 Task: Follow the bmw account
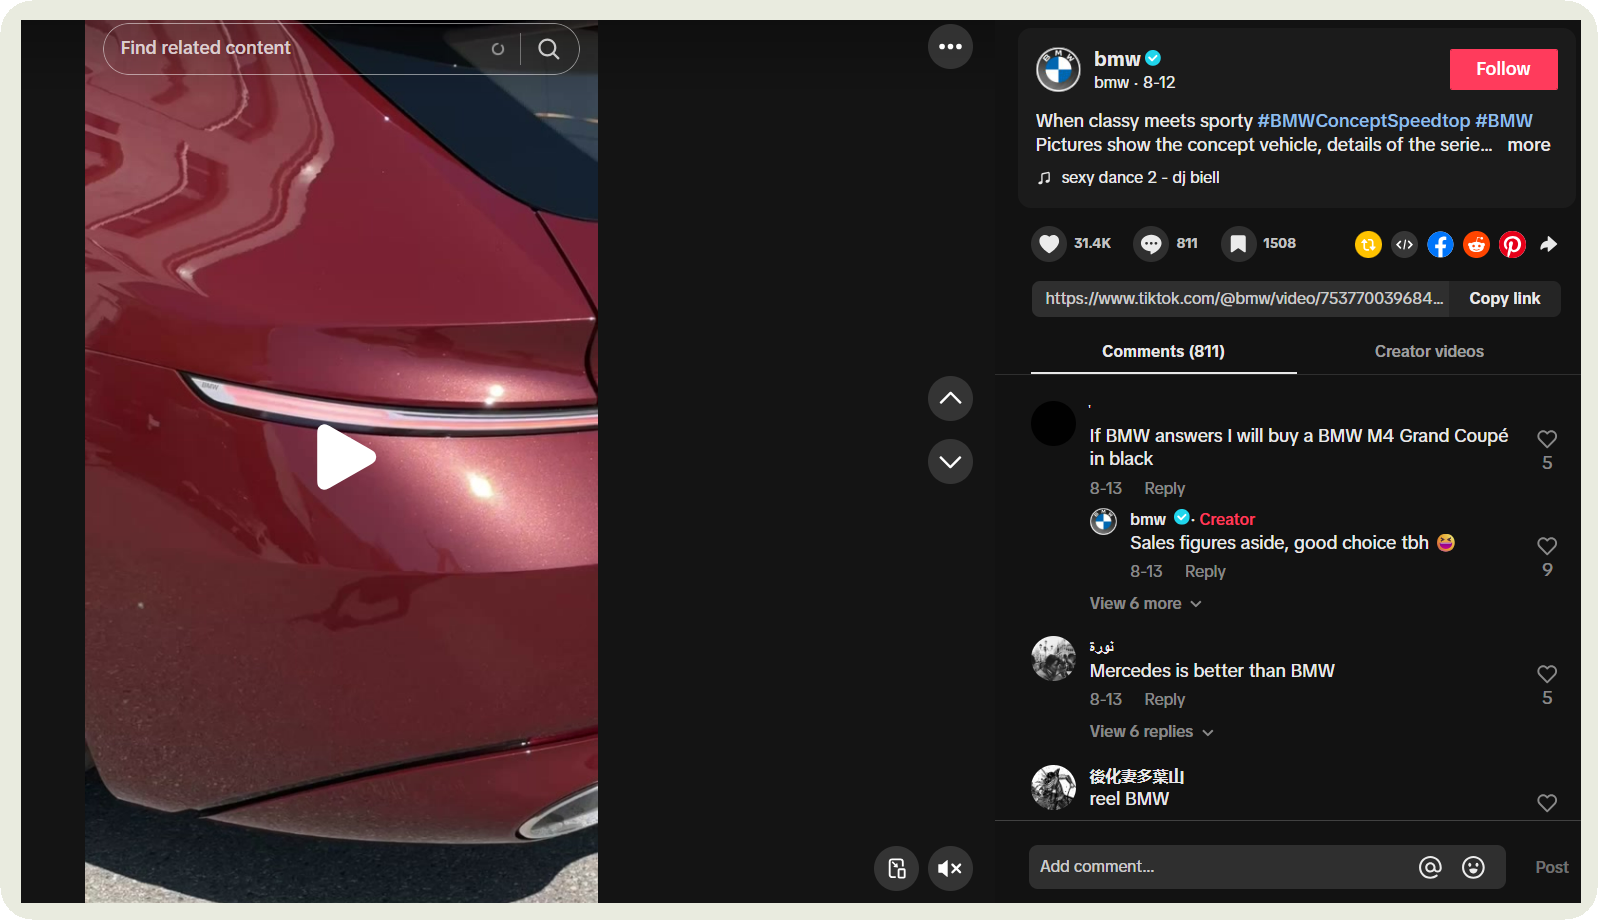tap(1503, 69)
